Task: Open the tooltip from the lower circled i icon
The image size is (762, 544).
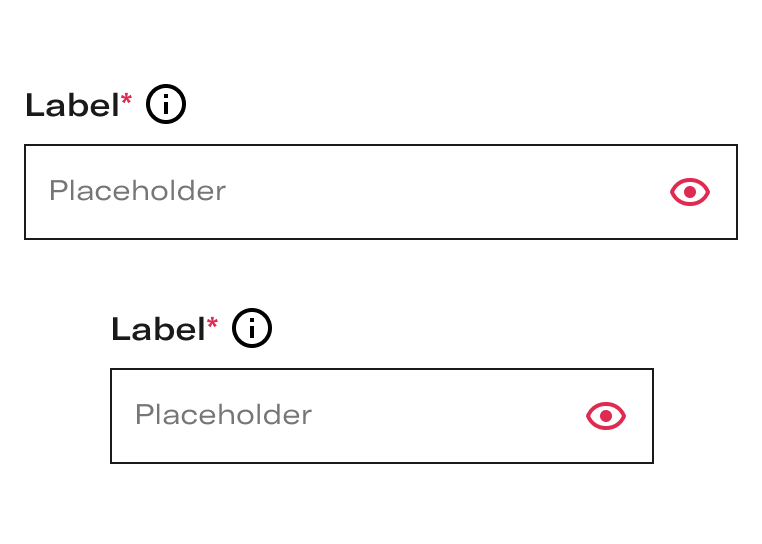Action: click(252, 328)
